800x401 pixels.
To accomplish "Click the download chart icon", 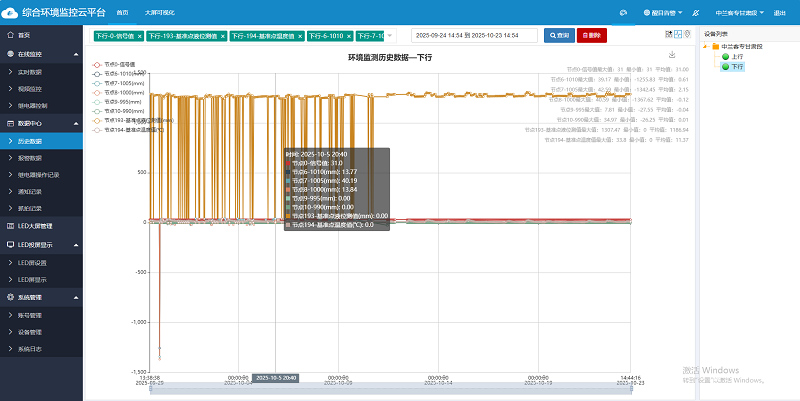I will [672, 55].
